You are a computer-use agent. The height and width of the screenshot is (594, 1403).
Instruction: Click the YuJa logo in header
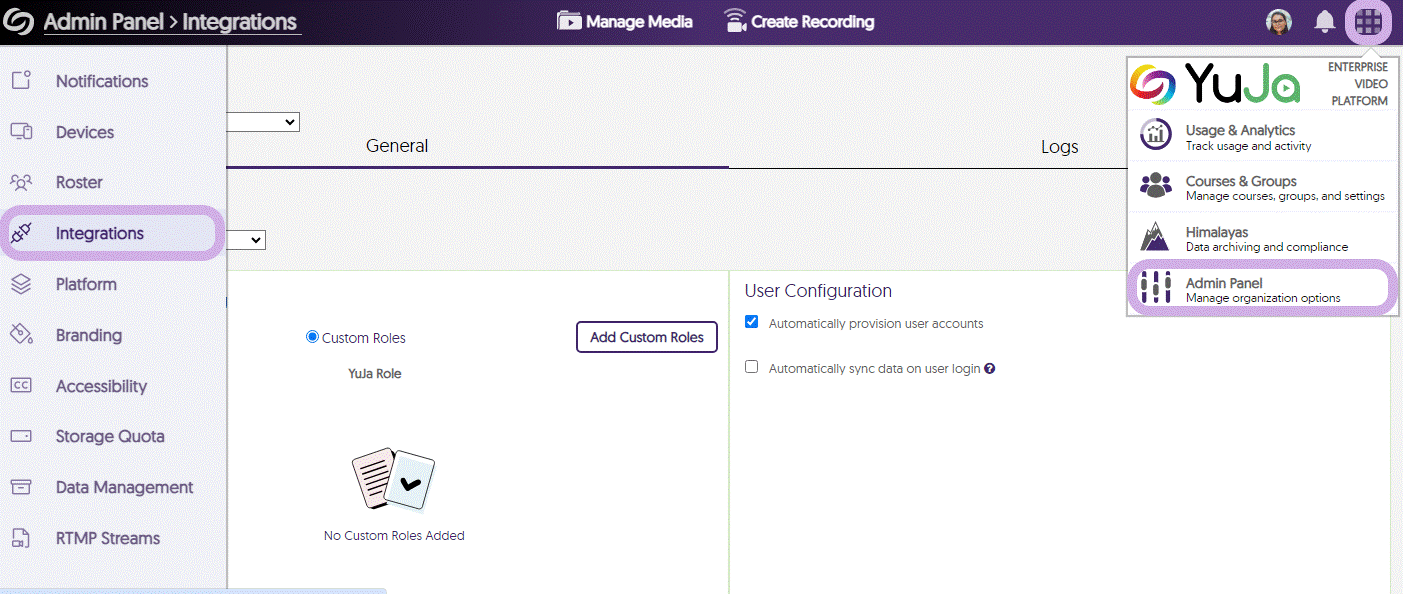[x=20, y=21]
